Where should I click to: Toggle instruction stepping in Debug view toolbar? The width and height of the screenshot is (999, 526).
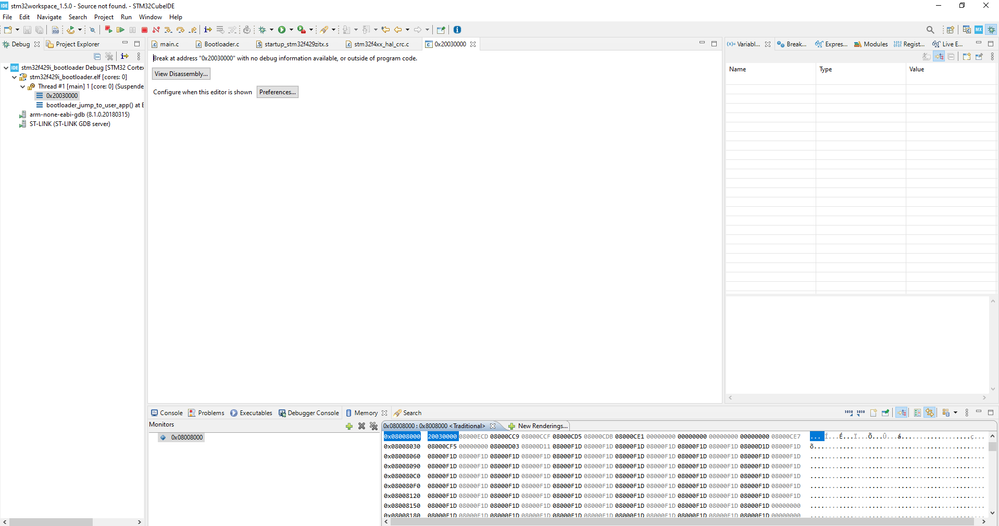[x=124, y=57]
